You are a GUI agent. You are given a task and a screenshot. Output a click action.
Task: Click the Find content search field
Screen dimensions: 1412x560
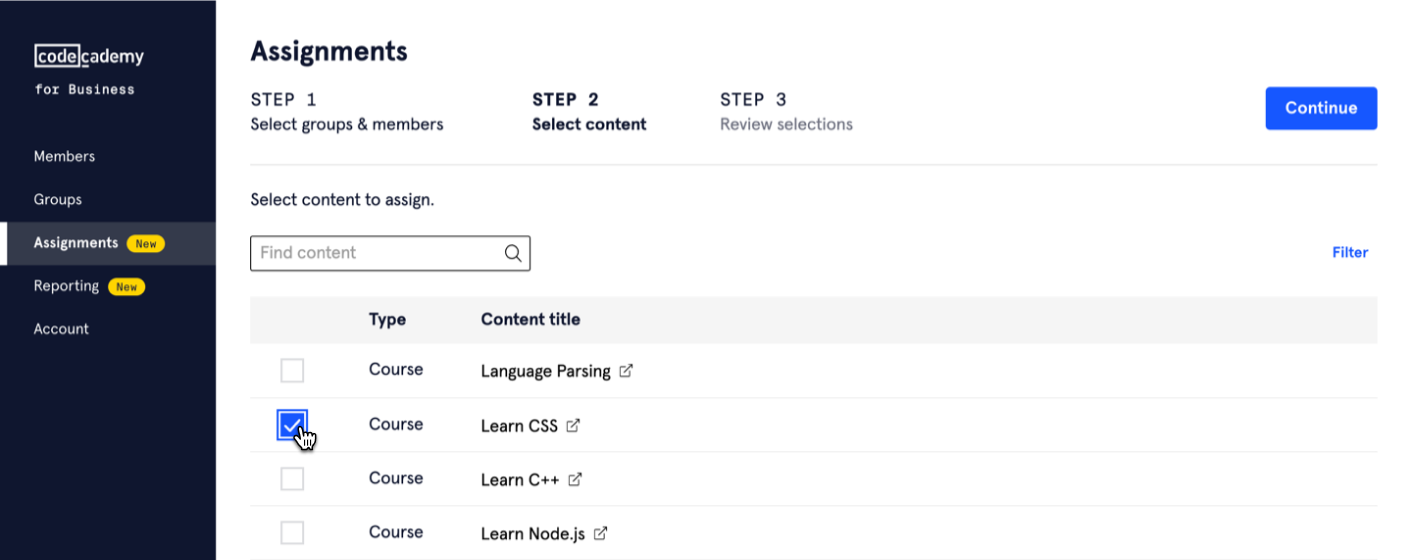[x=378, y=253]
